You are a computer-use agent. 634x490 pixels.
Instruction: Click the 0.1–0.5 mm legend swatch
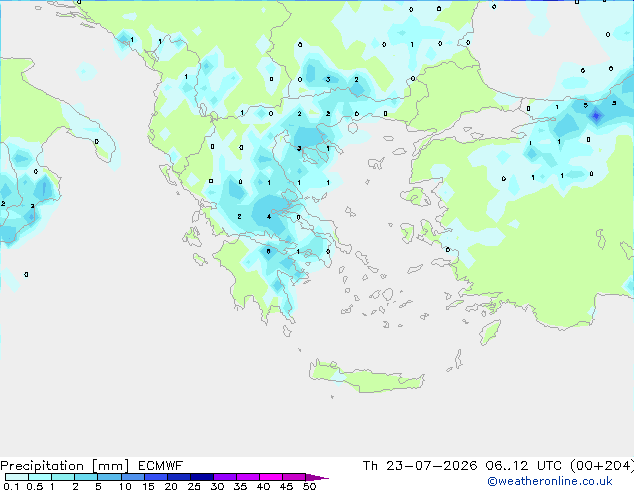tap(17, 477)
